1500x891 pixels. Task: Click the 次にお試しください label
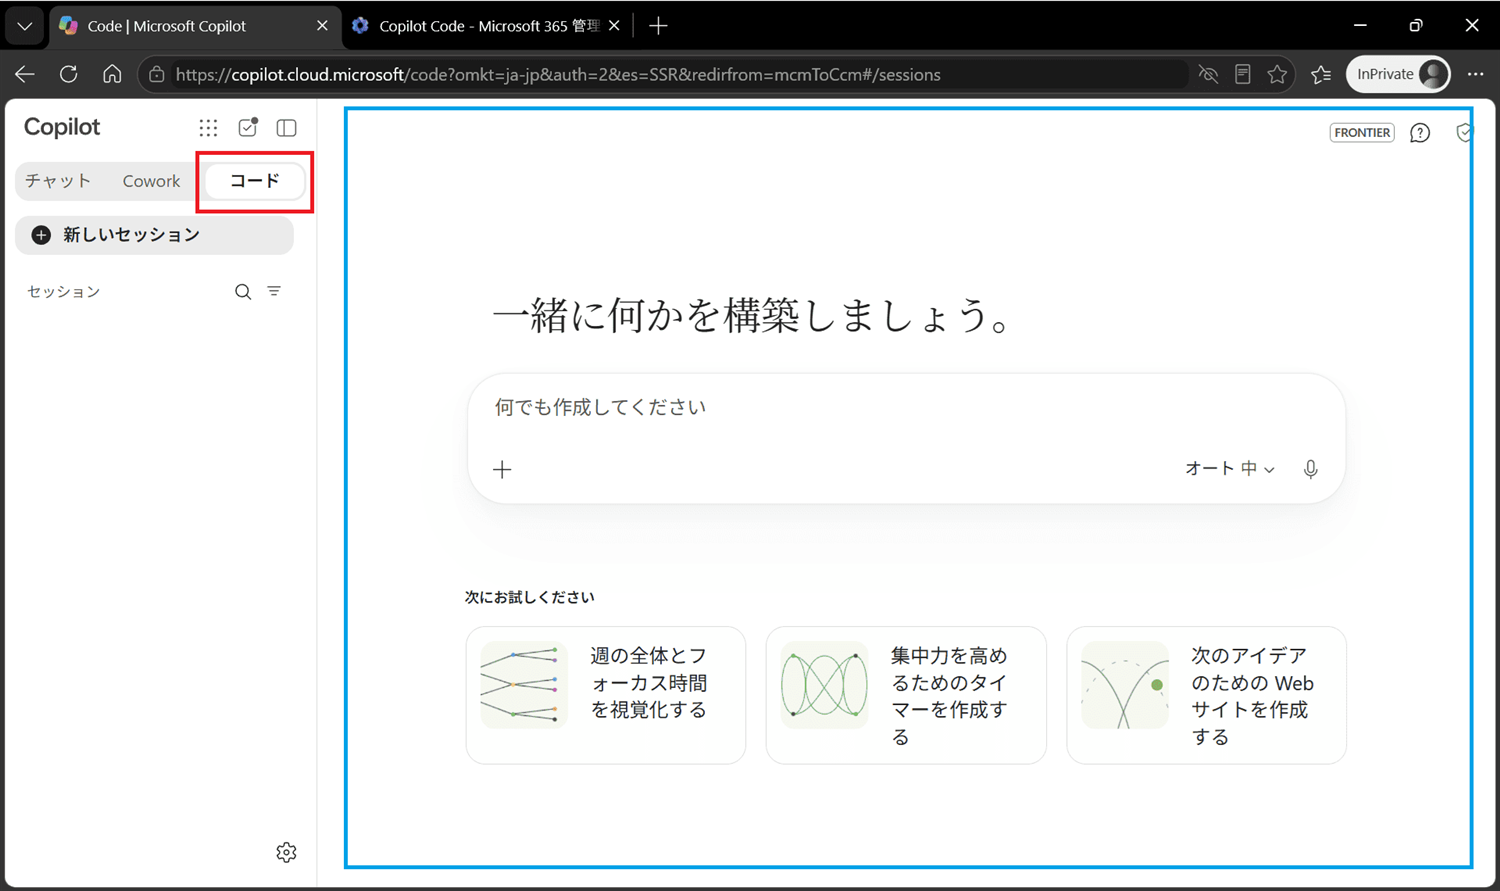pyautogui.click(x=530, y=597)
